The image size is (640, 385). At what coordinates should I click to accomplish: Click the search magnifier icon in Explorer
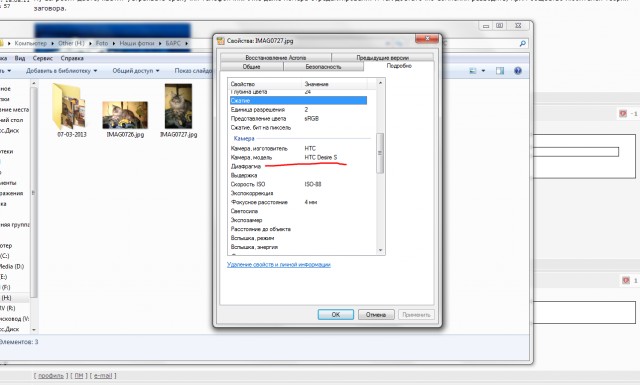pyautogui.click(x=522, y=43)
